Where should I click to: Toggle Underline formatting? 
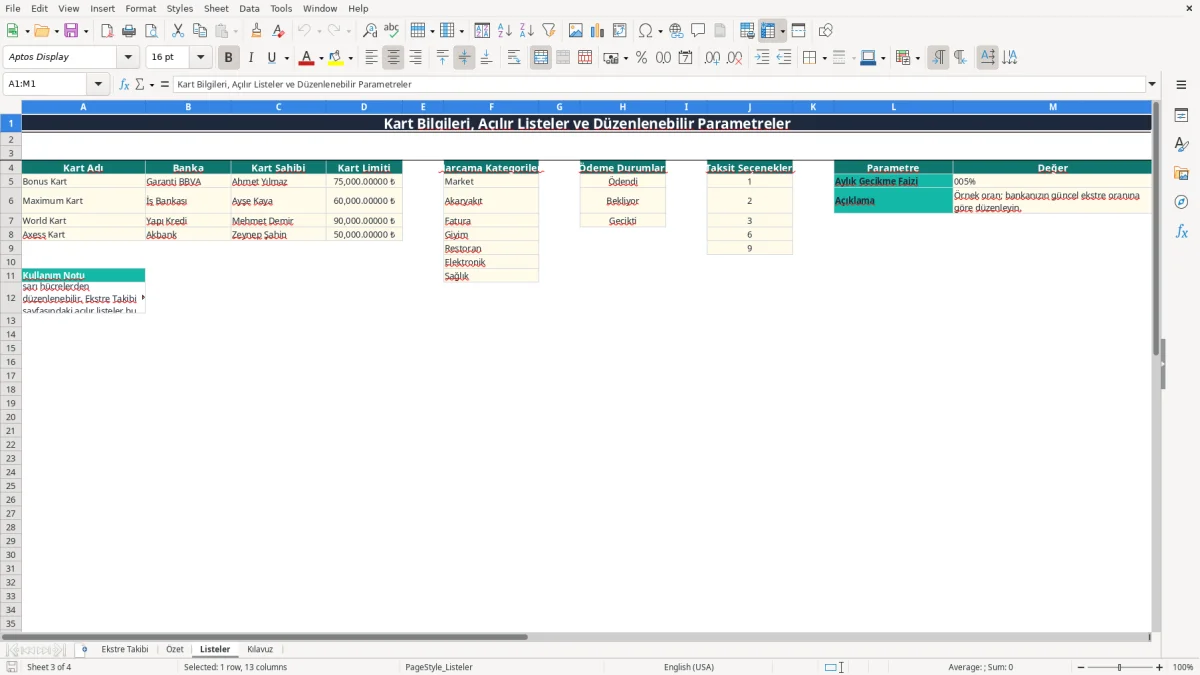click(x=272, y=58)
